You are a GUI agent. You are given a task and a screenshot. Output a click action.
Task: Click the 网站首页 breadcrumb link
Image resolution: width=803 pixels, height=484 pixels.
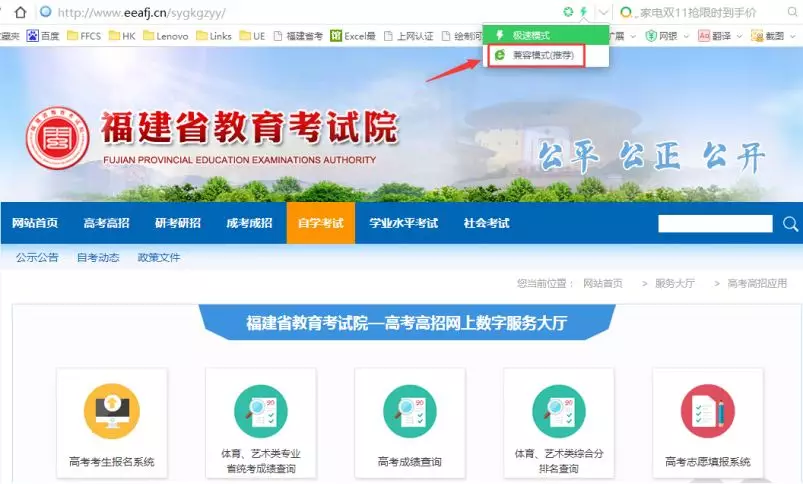pyautogui.click(x=603, y=283)
